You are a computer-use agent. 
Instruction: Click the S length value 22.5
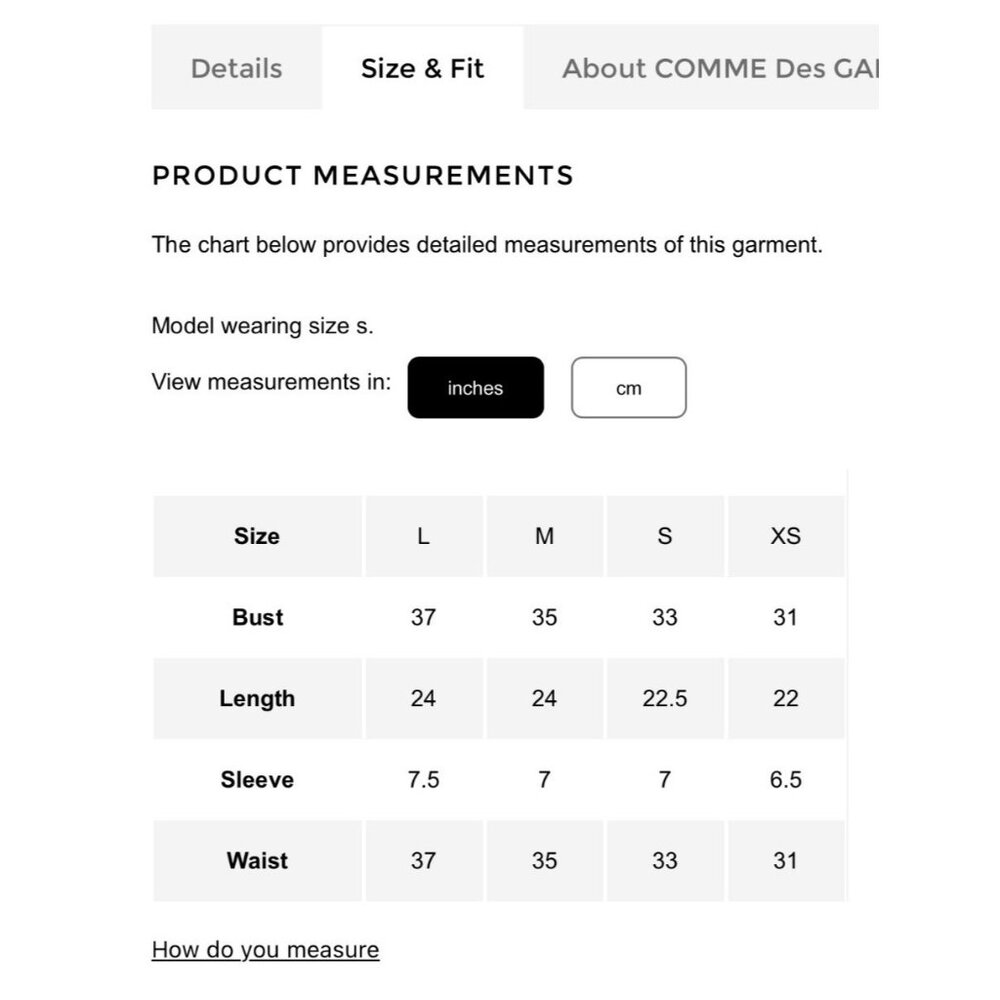pyautogui.click(x=665, y=698)
